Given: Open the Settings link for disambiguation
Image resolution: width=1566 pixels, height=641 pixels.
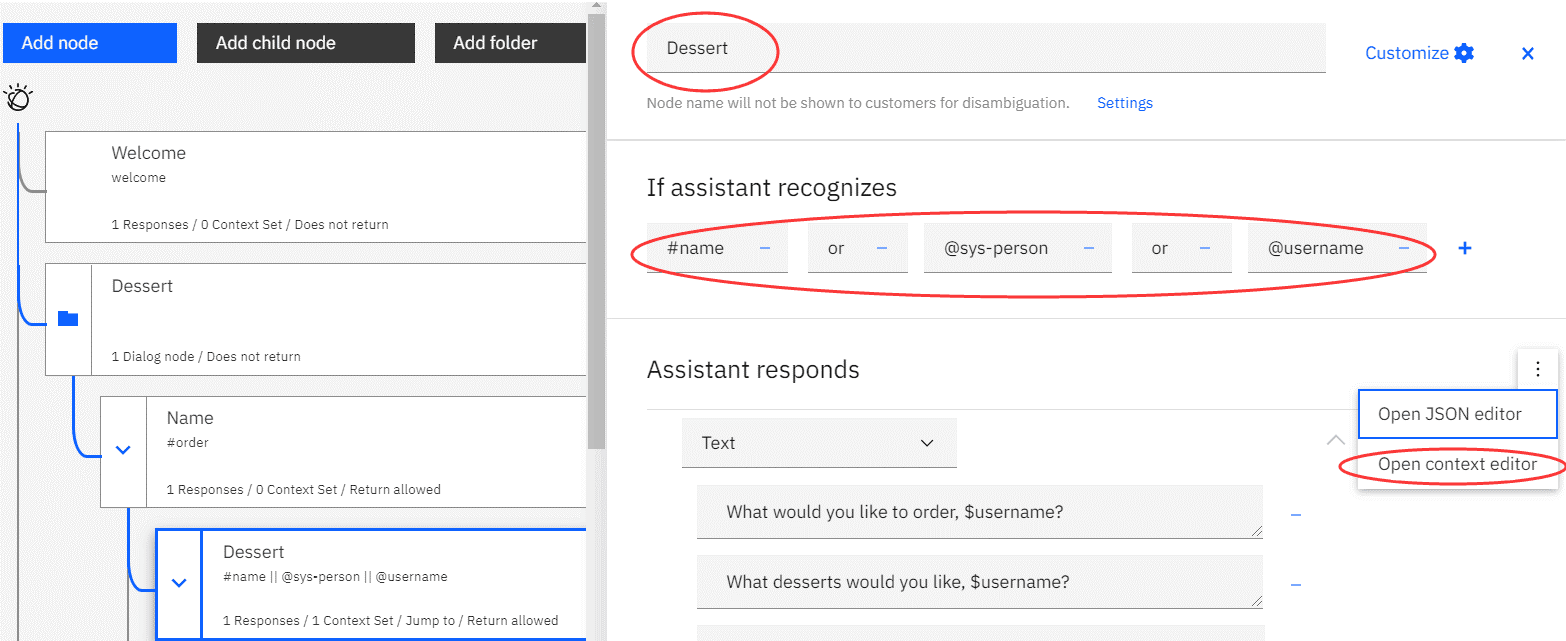Looking at the screenshot, I should point(1124,103).
